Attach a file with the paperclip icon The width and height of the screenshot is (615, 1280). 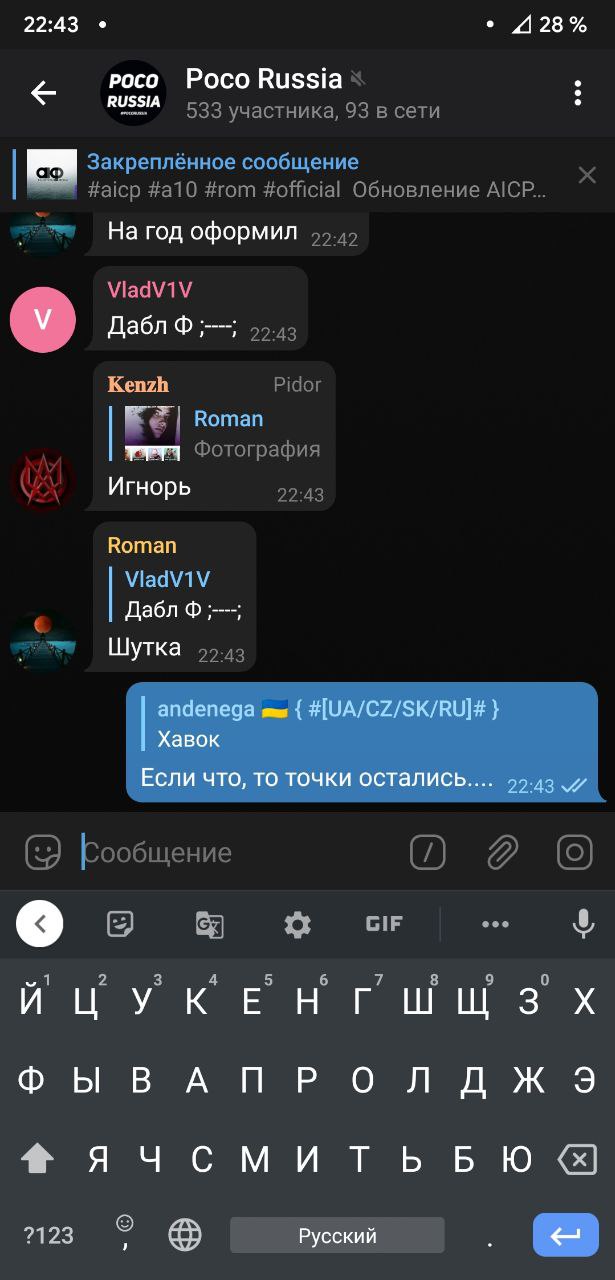tap(502, 852)
